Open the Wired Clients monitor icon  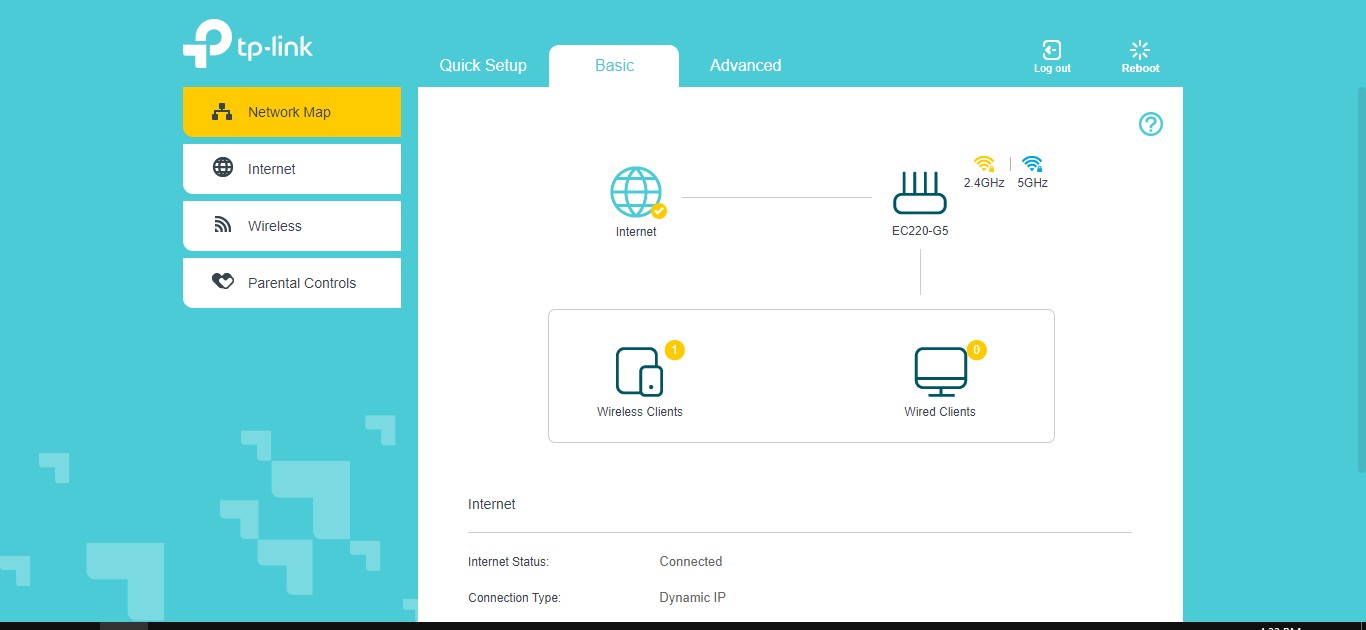[940, 371]
